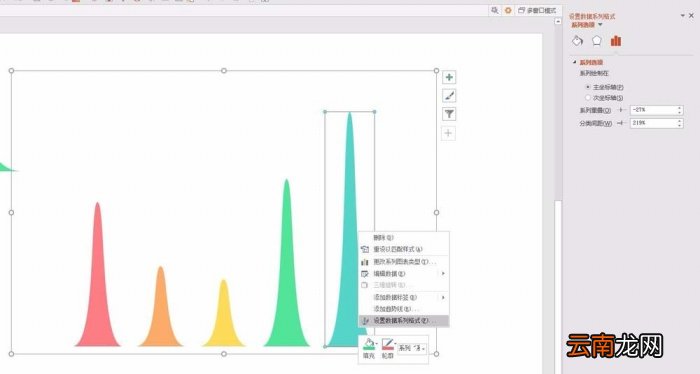The image size is (700, 374).
Task: Click the orange gear icon in top toolbar
Action: [508, 10]
